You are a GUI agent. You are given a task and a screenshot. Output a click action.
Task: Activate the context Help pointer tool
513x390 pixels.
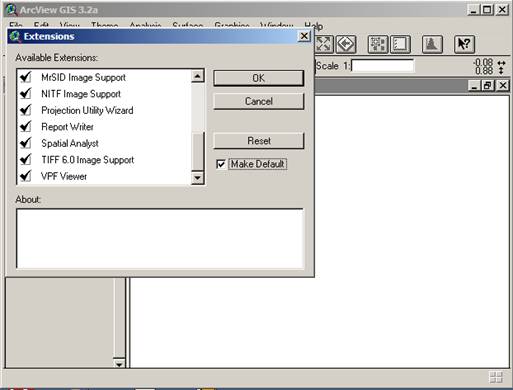[x=464, y=44]
